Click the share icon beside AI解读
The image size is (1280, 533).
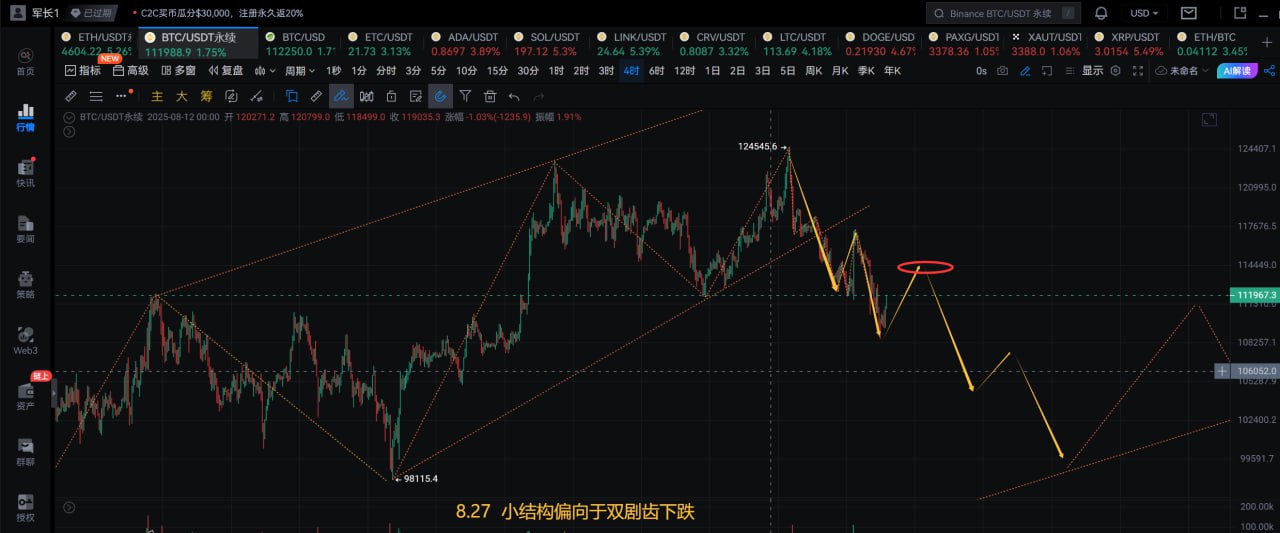click(1270, 71)
